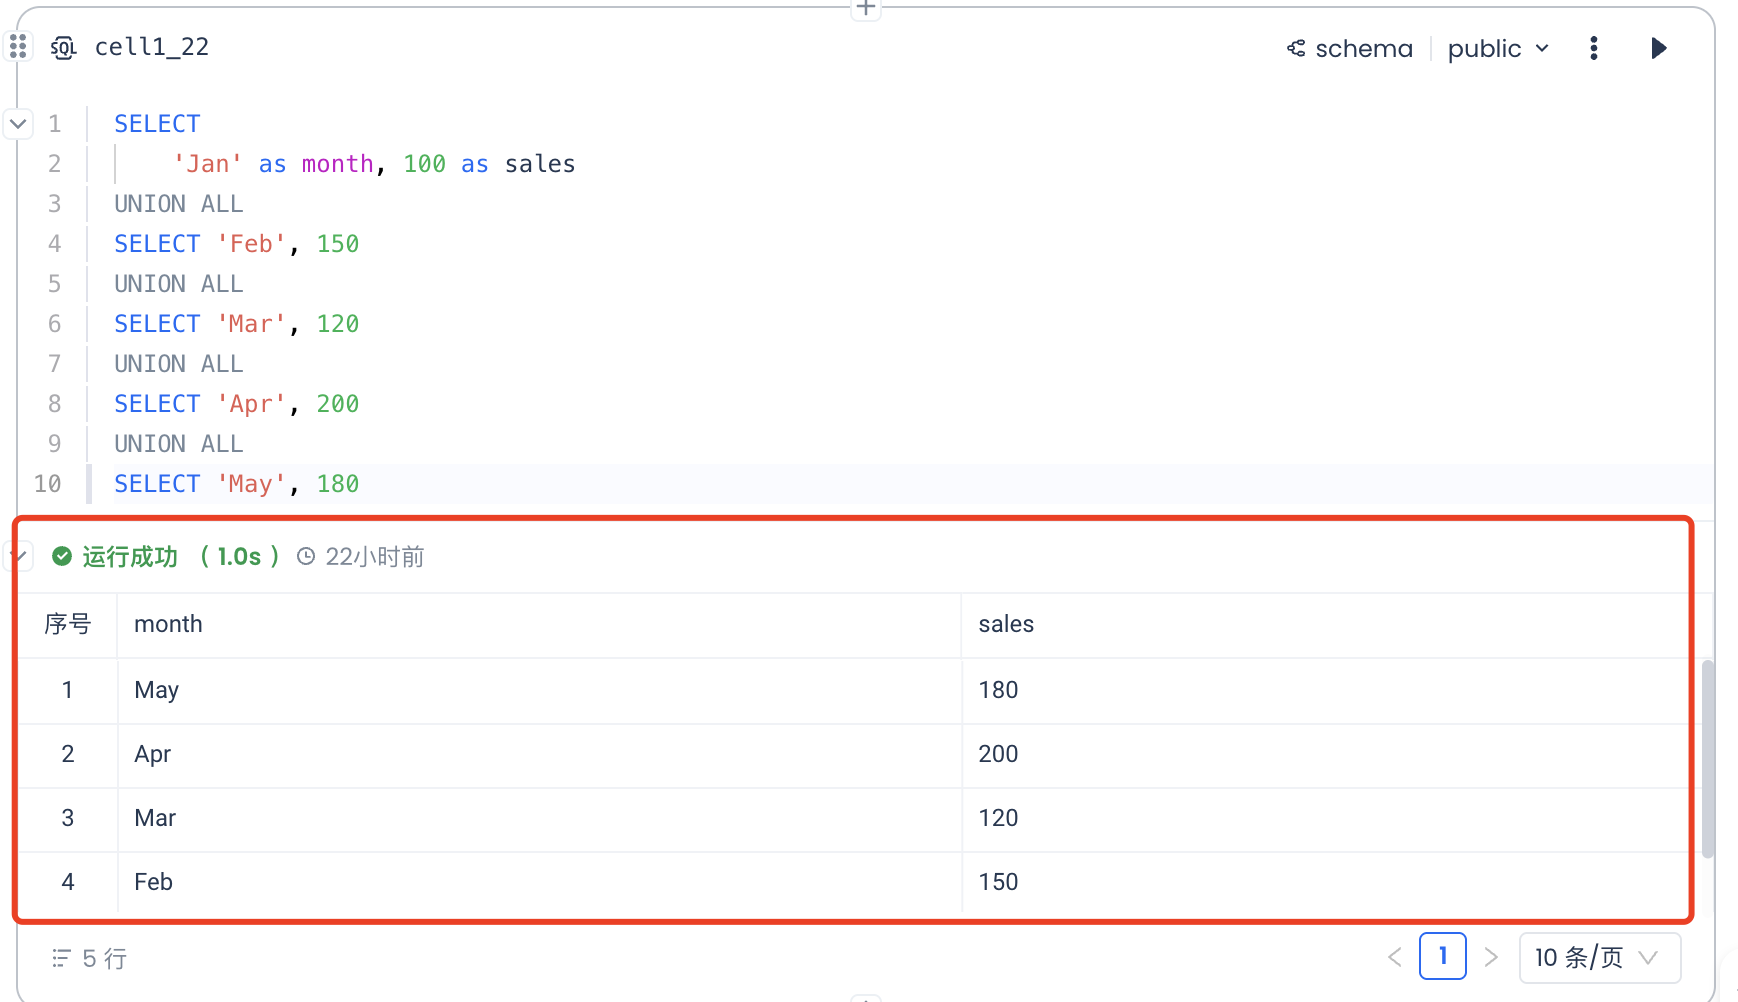Viewport: 1738px width, 1002px height.
Task: Click the sales column header
Action: point(1006,624)
